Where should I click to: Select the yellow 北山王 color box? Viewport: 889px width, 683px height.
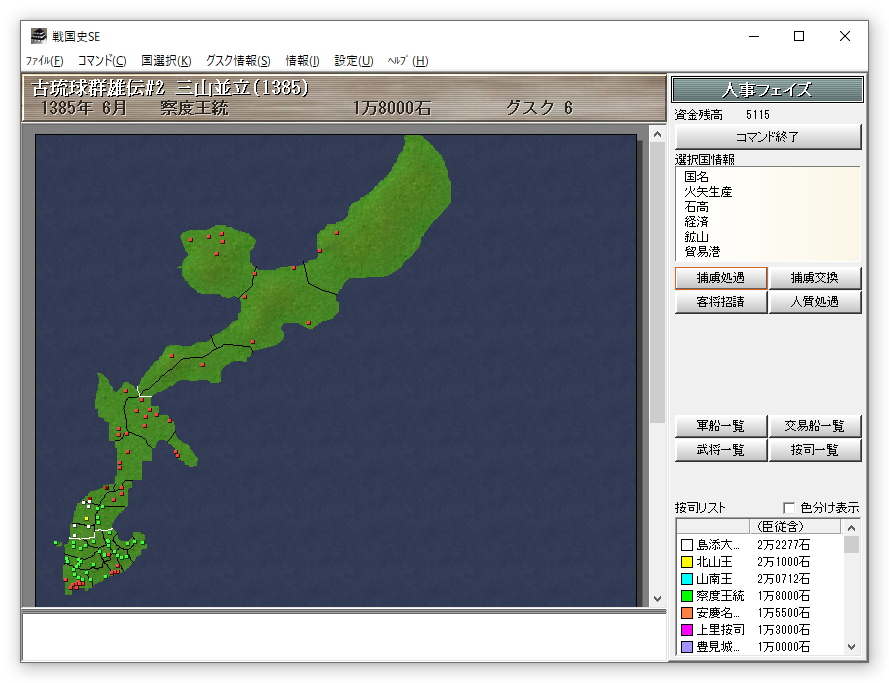(687, 562)
